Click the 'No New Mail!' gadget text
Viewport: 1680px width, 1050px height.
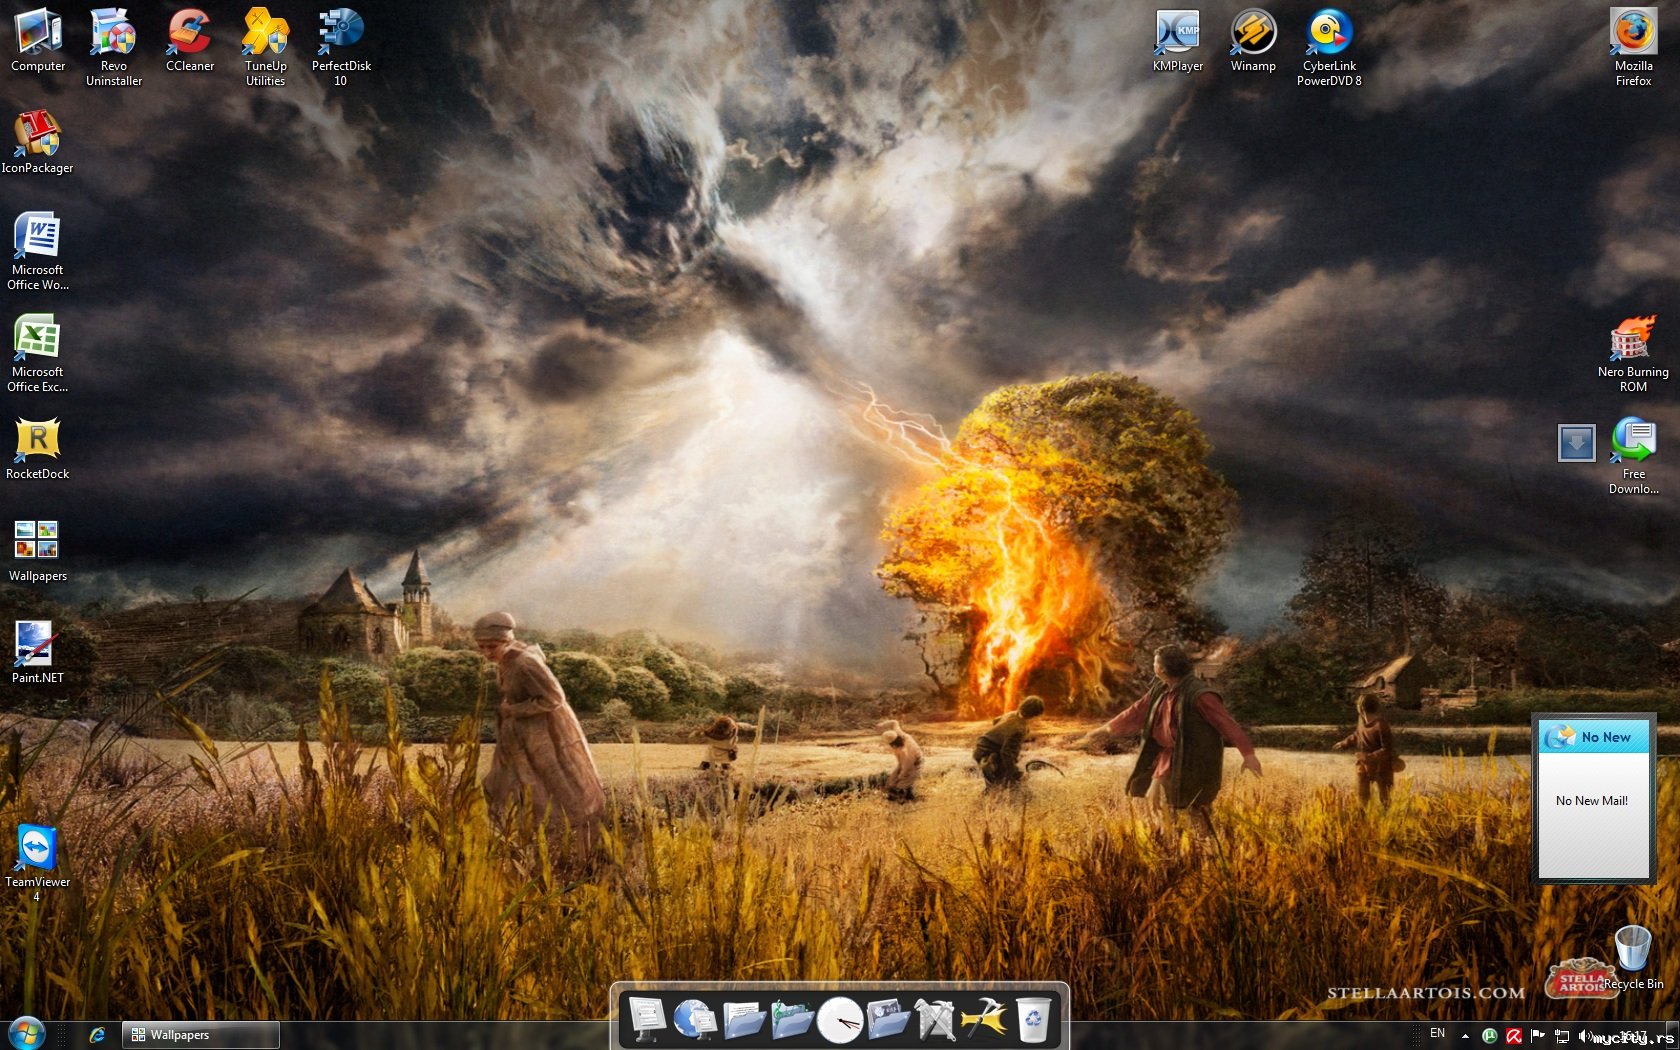[x=1592, y=800]
